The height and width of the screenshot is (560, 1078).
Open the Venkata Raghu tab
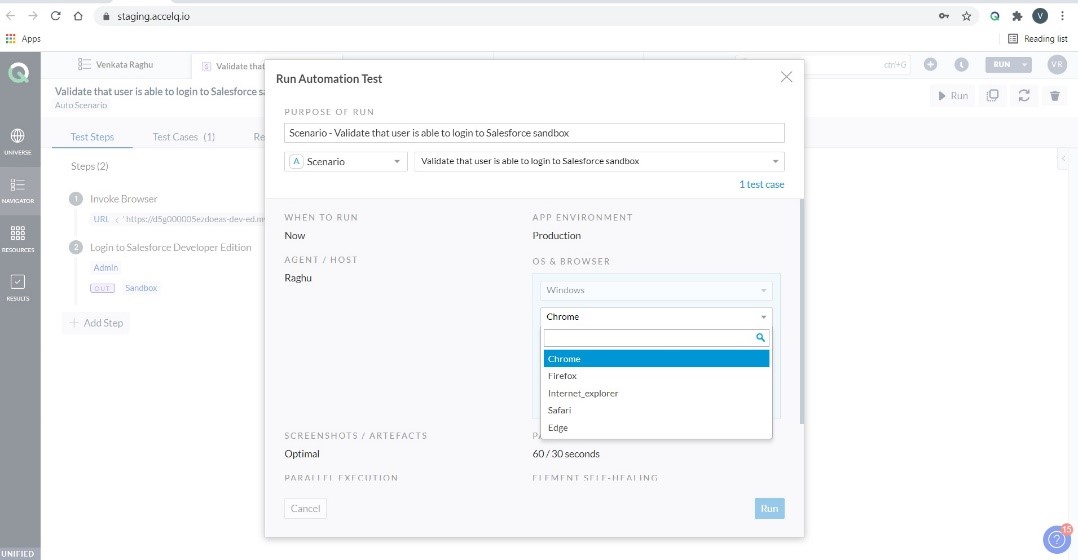(116, 65)
